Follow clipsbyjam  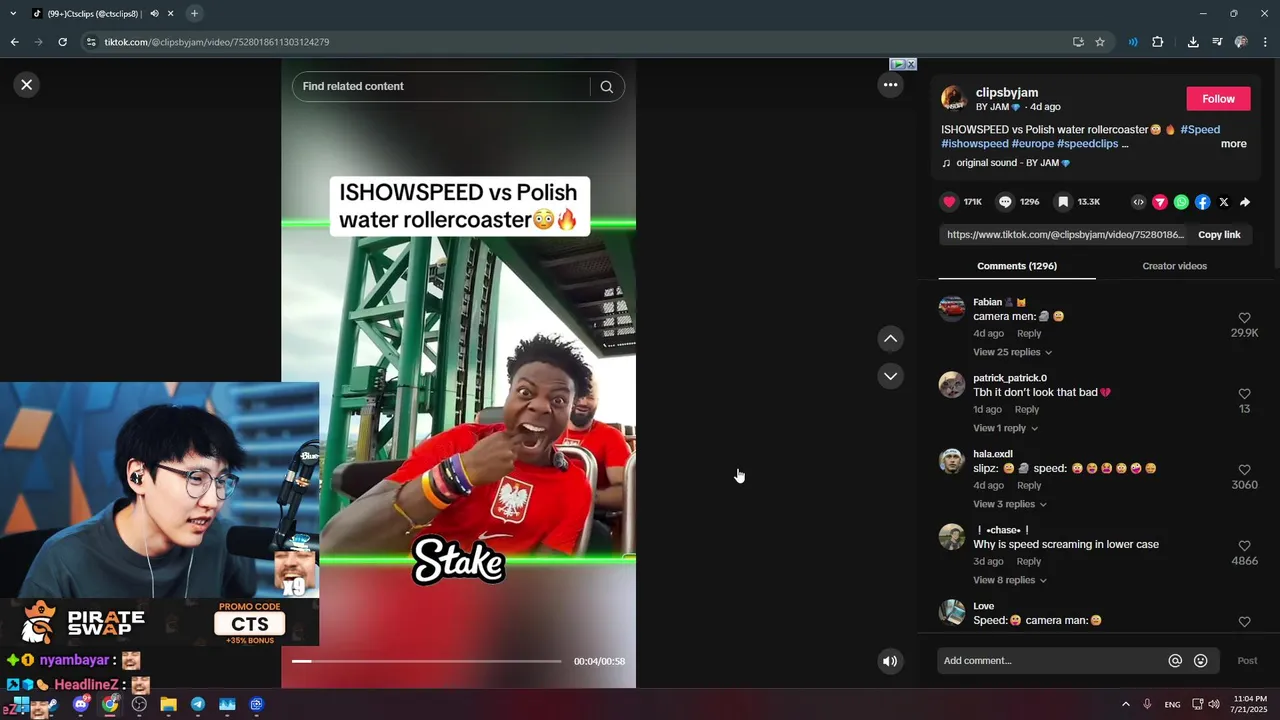click(x=1218, y=99)
